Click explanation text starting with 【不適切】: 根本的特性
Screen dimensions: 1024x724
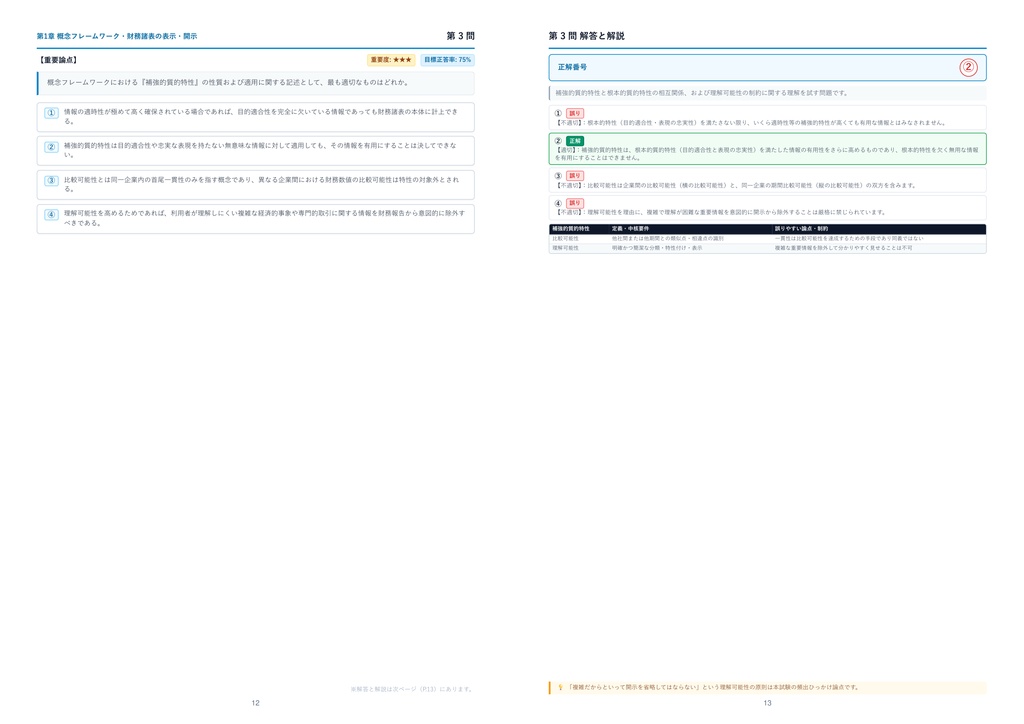(750, 123)
